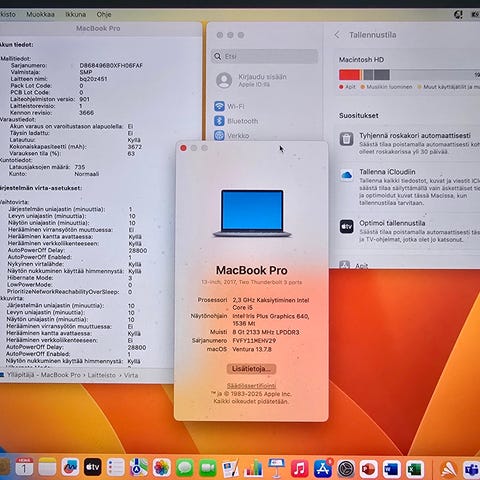Click battery Sarjanumero D868496B0XFH06FAF
The image size is (480, 480).
111,65
